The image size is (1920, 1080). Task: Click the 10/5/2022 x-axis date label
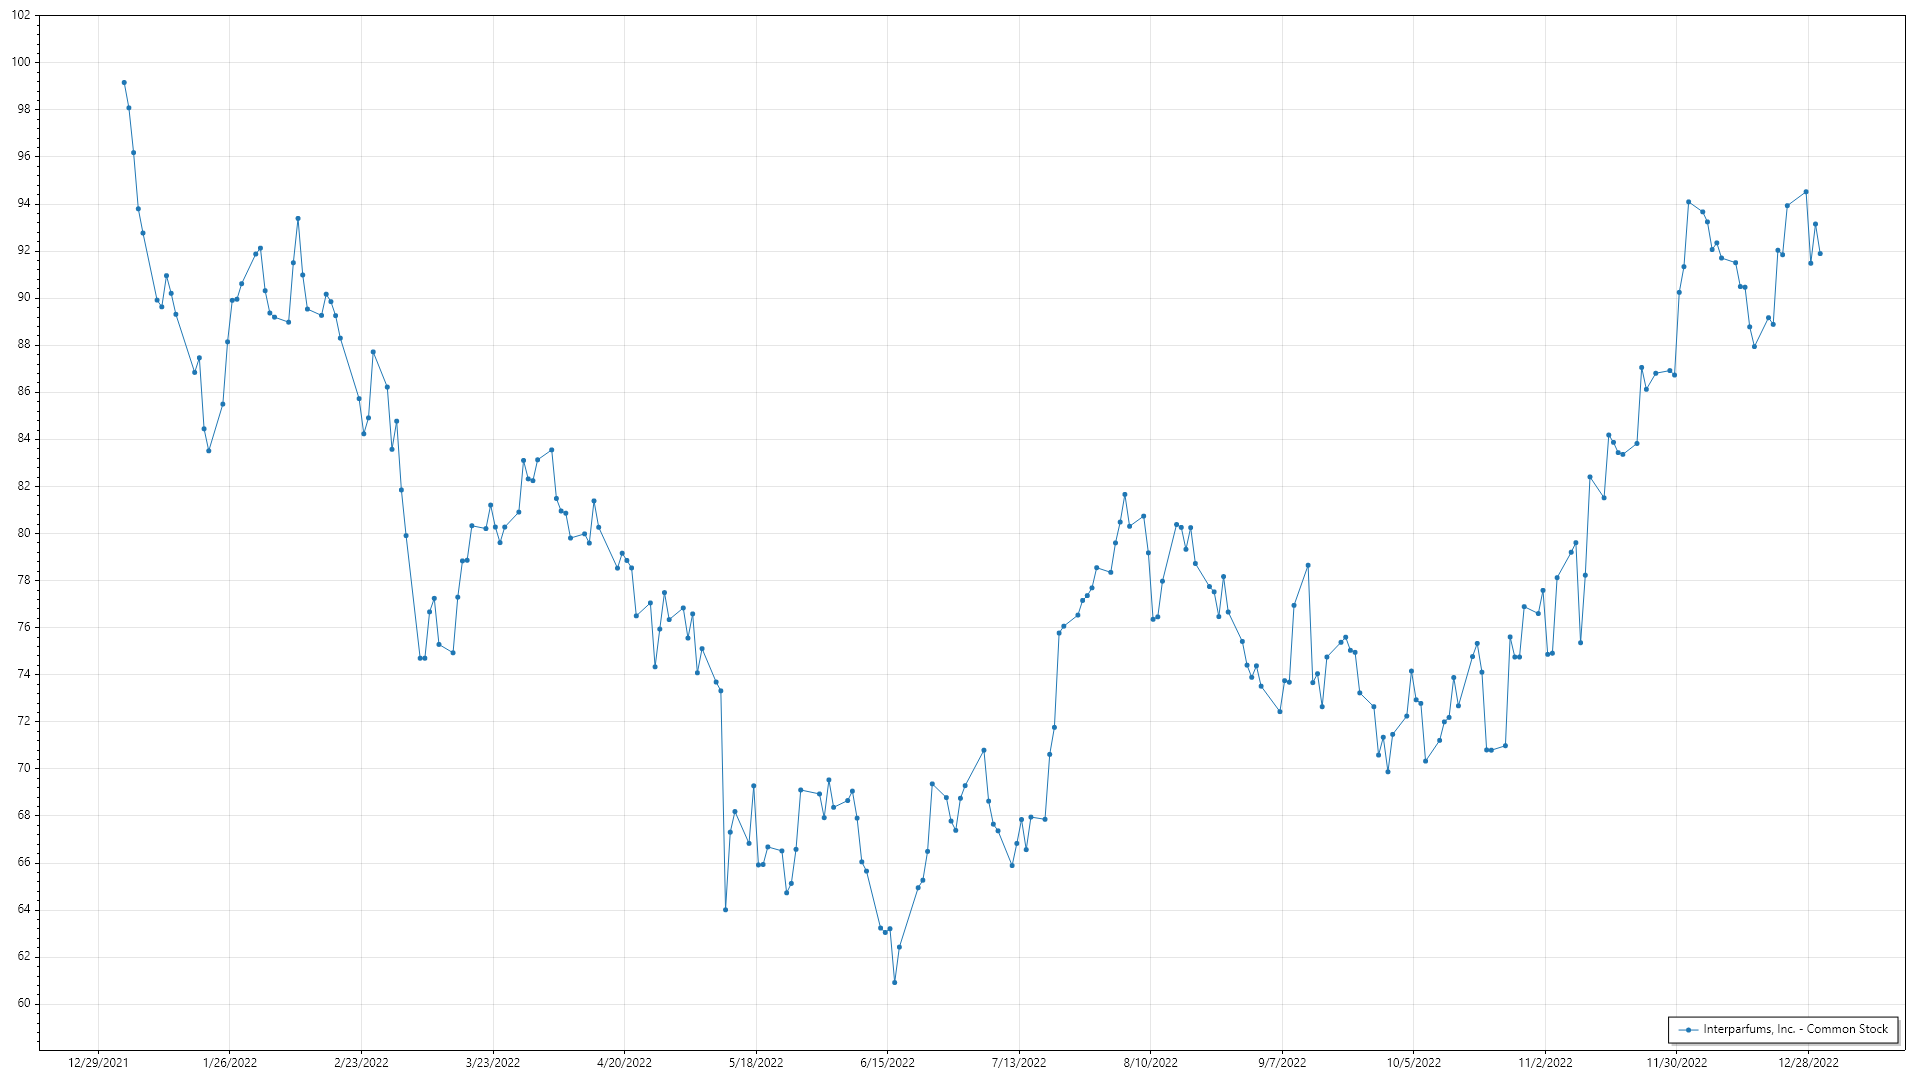[x=1413, y=1063]
